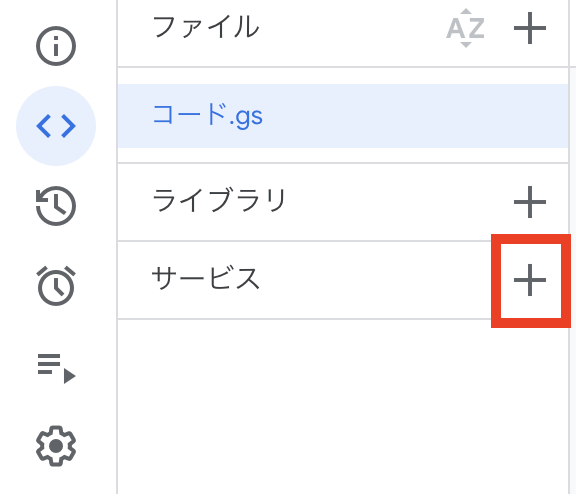Open the project Overview info icon
576x494 pixels.
pyautogui.click(x=56, y=46)
